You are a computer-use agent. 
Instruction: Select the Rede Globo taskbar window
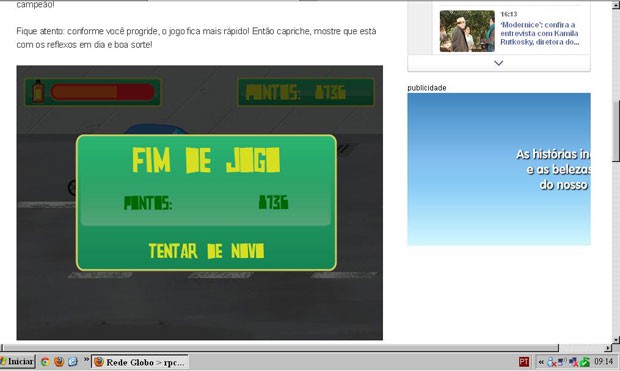tap(140, 362)
